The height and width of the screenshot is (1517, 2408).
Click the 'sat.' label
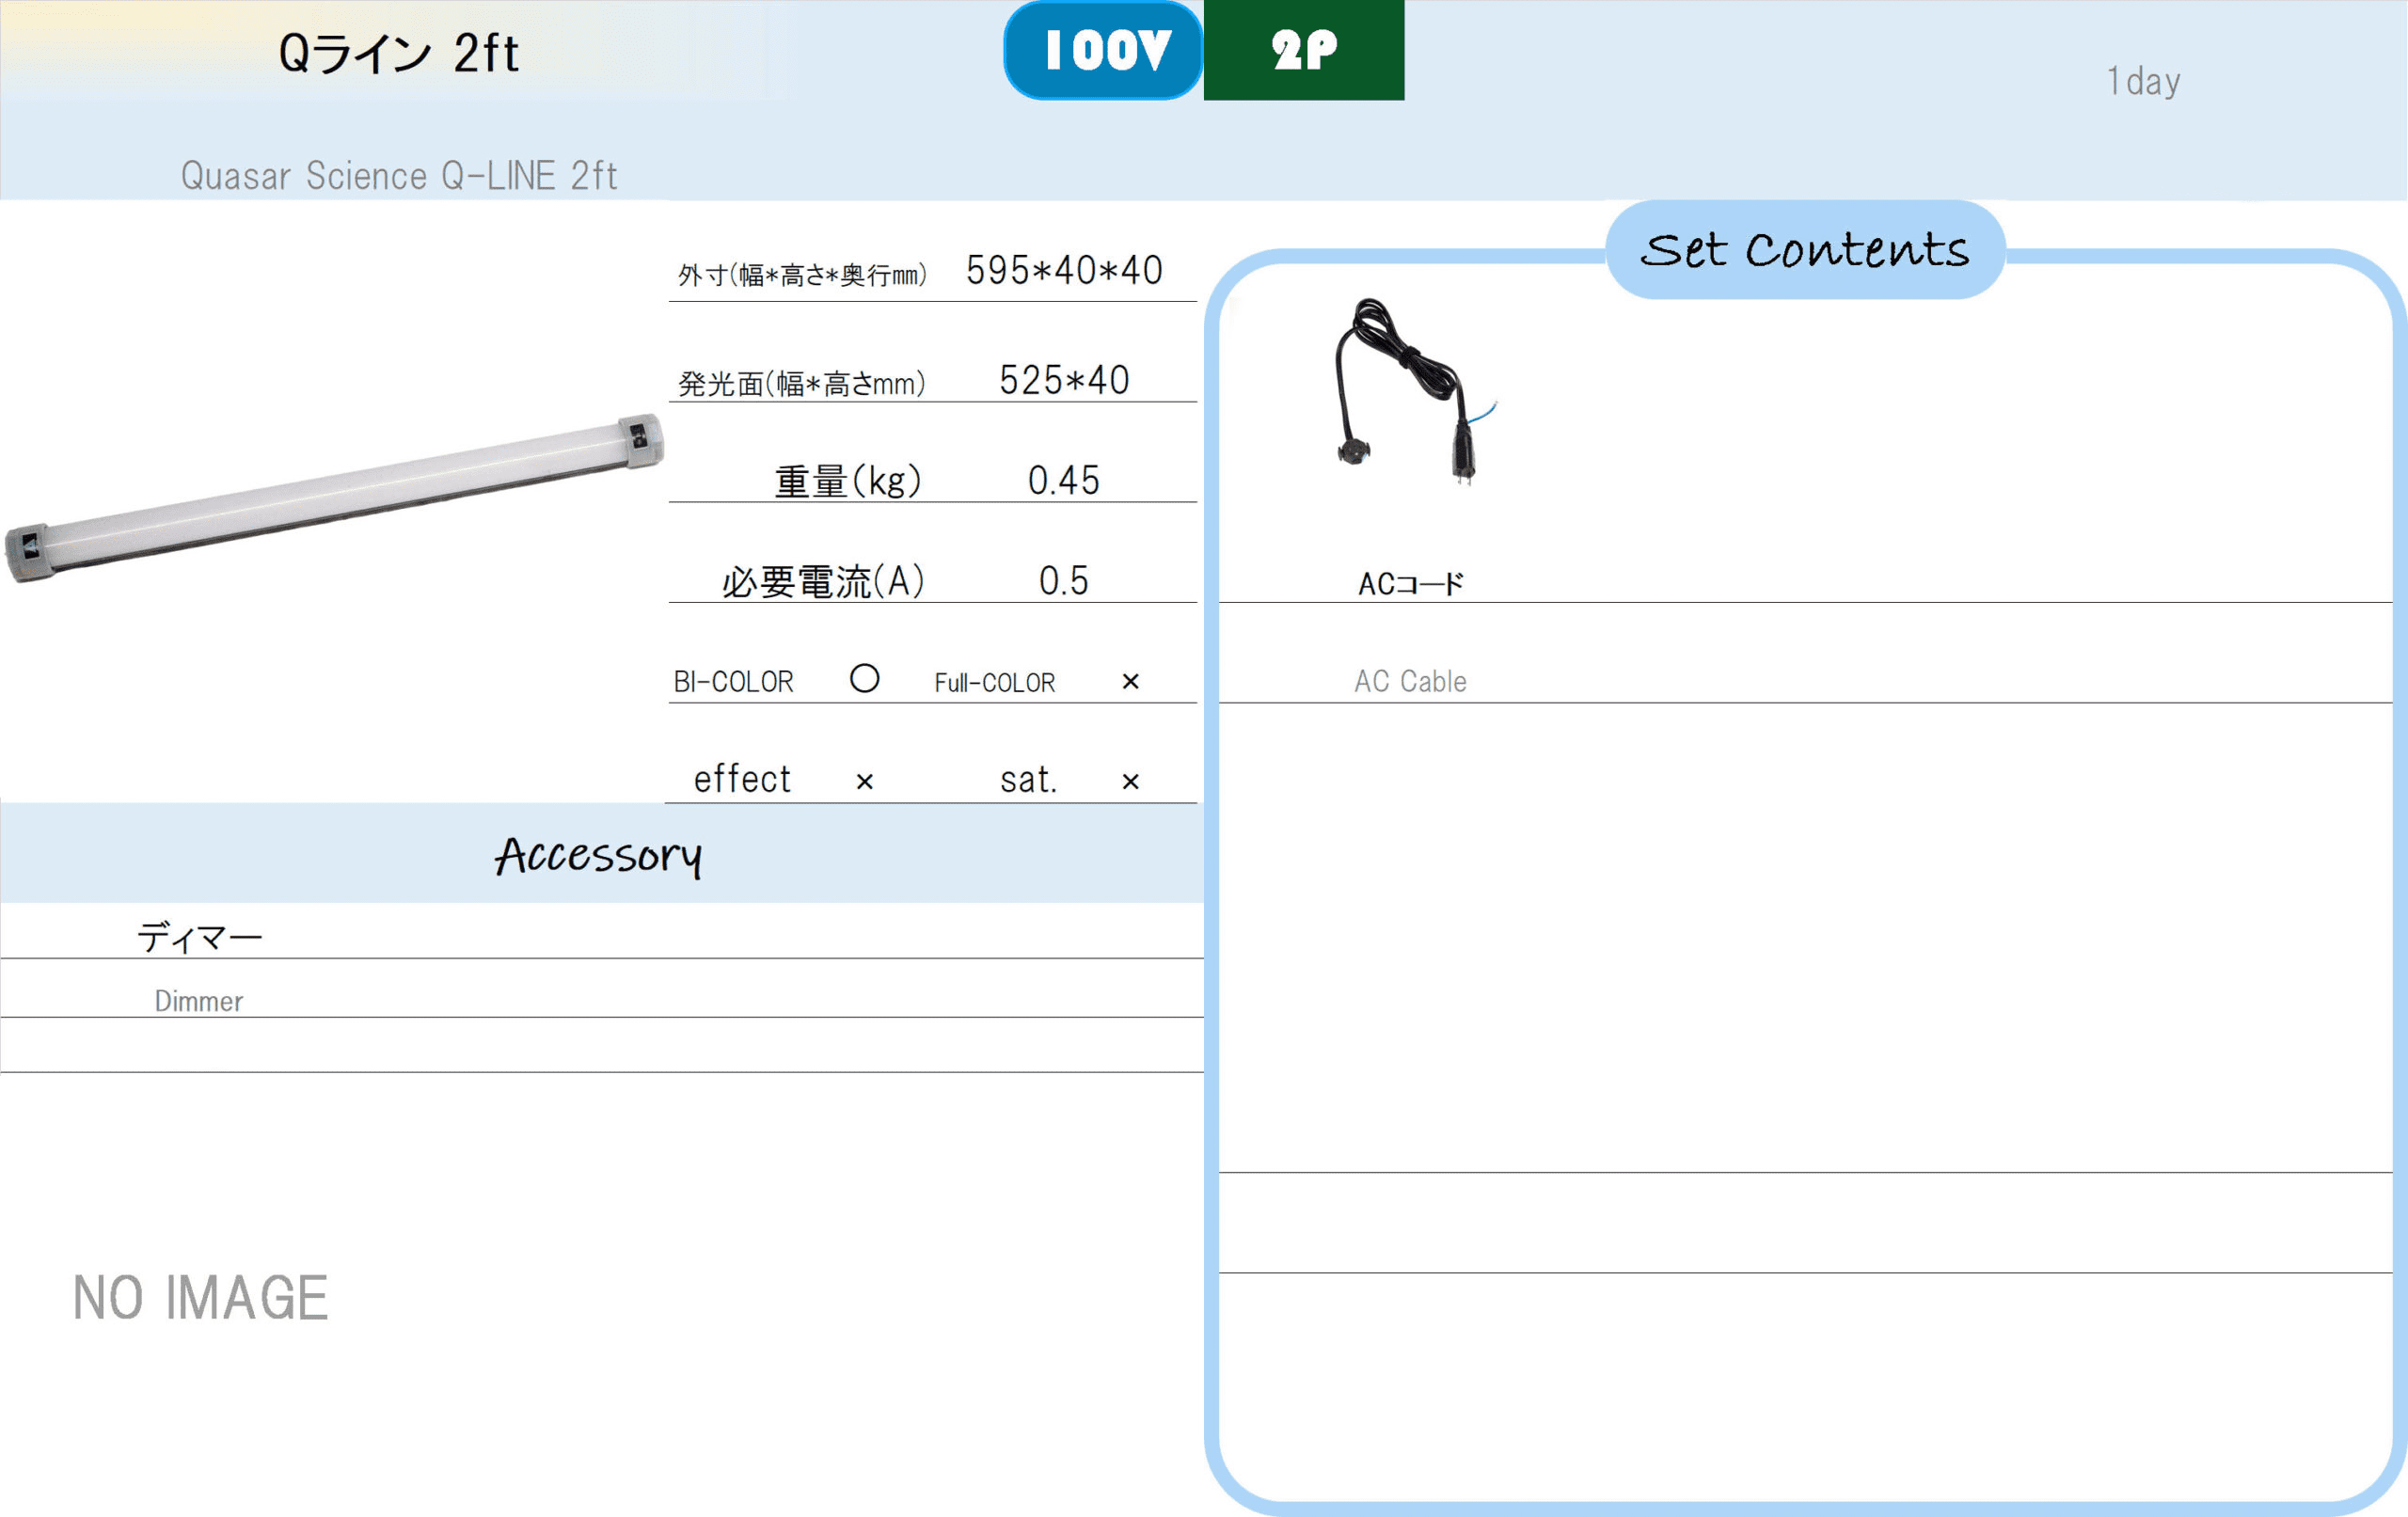[x=1029, y=780]
